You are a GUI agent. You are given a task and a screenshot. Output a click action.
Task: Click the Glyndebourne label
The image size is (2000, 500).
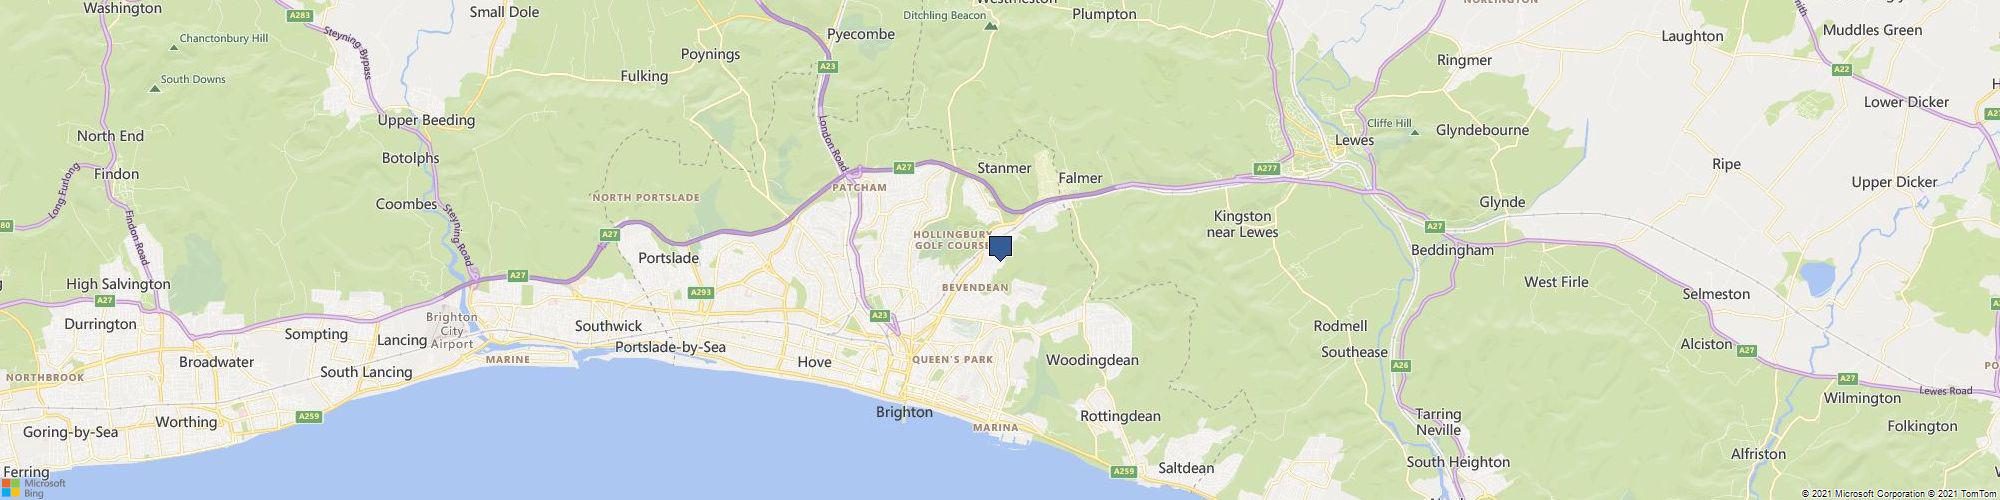pos(1482,130)
